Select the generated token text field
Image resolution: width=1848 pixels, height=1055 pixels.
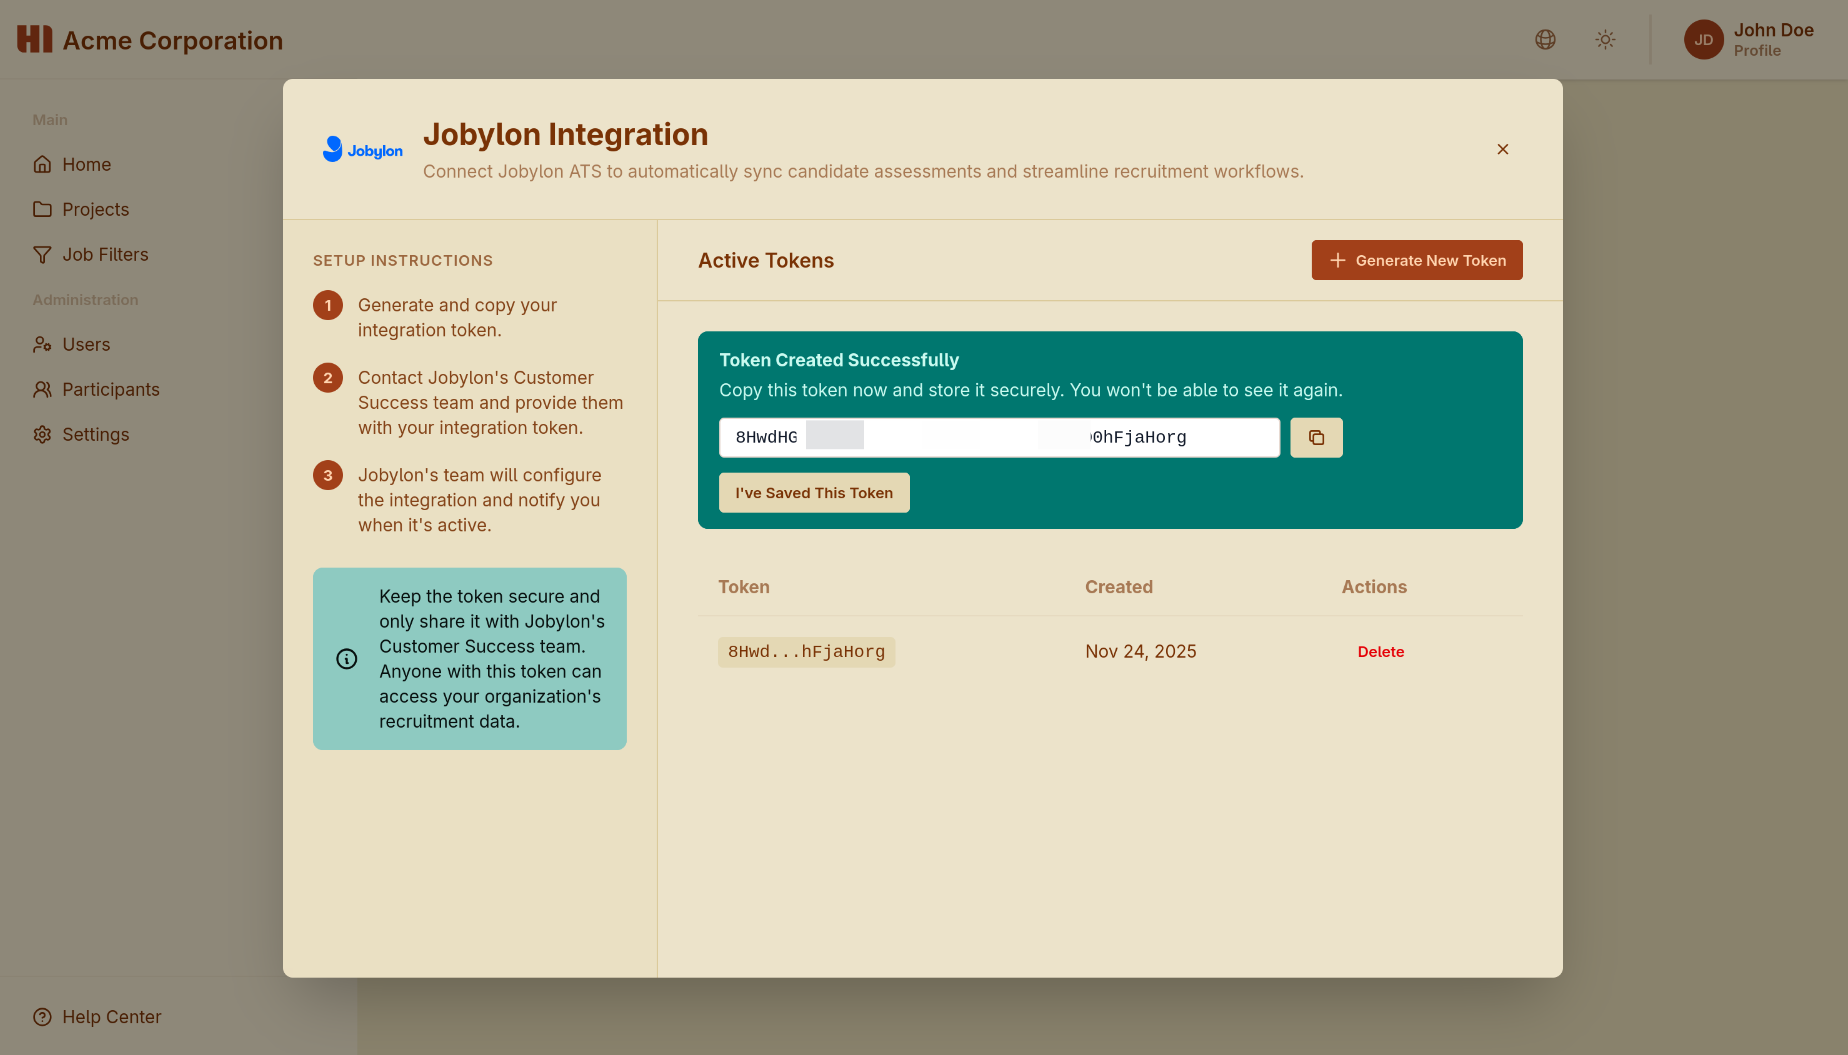click(998, 438)
